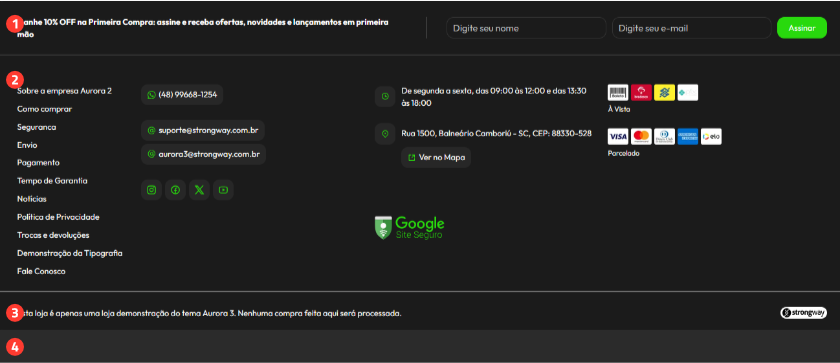Click the À Vista label
The width and height of the screenshot is (840, 363).
[x=619, y=109]
